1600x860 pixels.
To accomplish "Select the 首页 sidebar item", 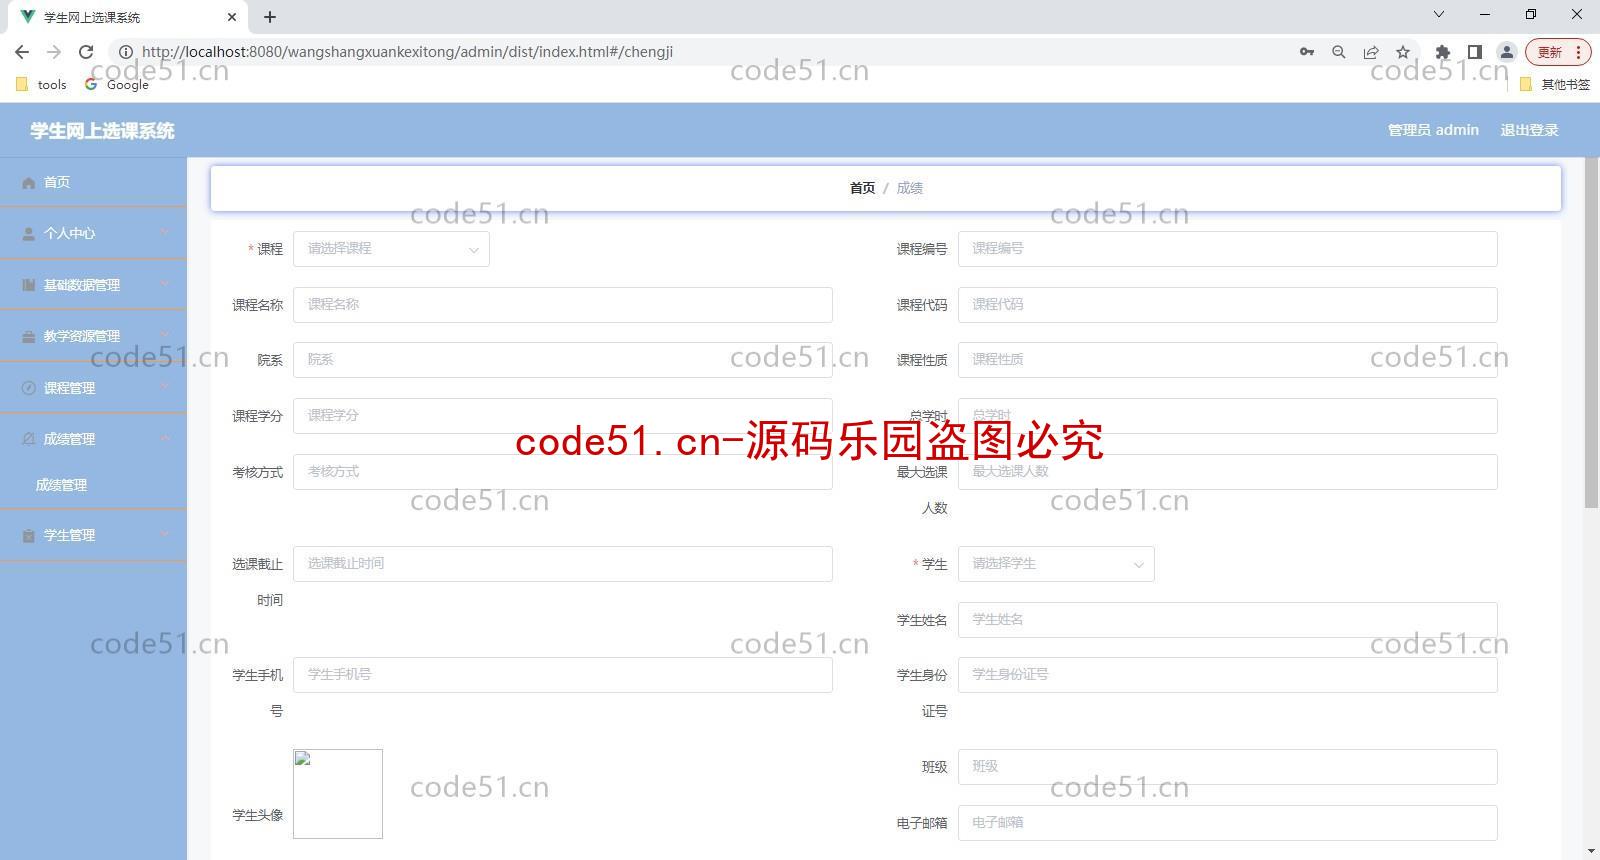I will [93, 183].
